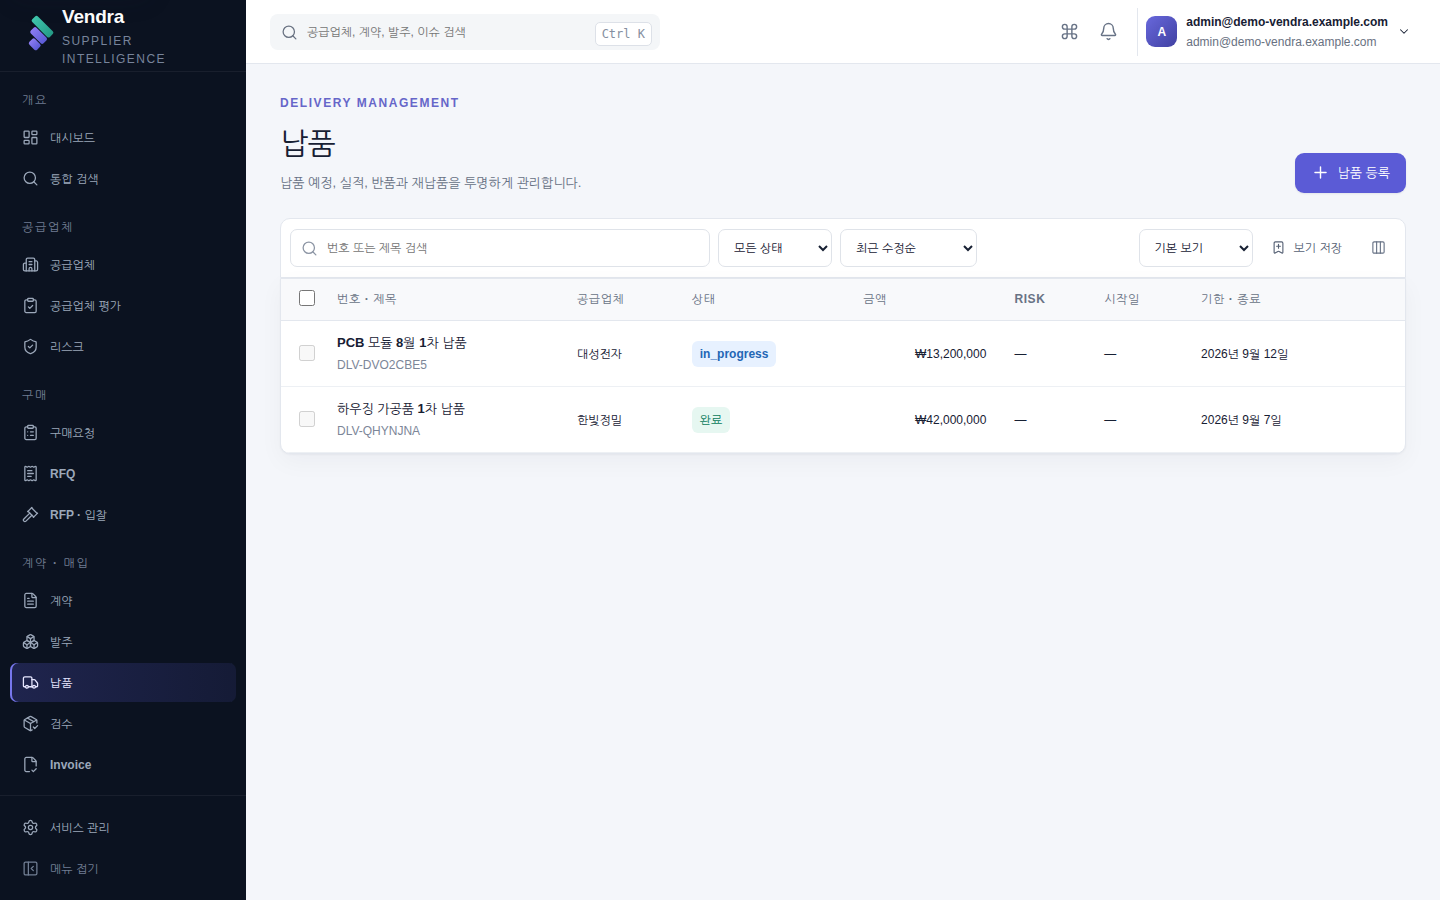Open the RFQ menu item

click(123, 473)
